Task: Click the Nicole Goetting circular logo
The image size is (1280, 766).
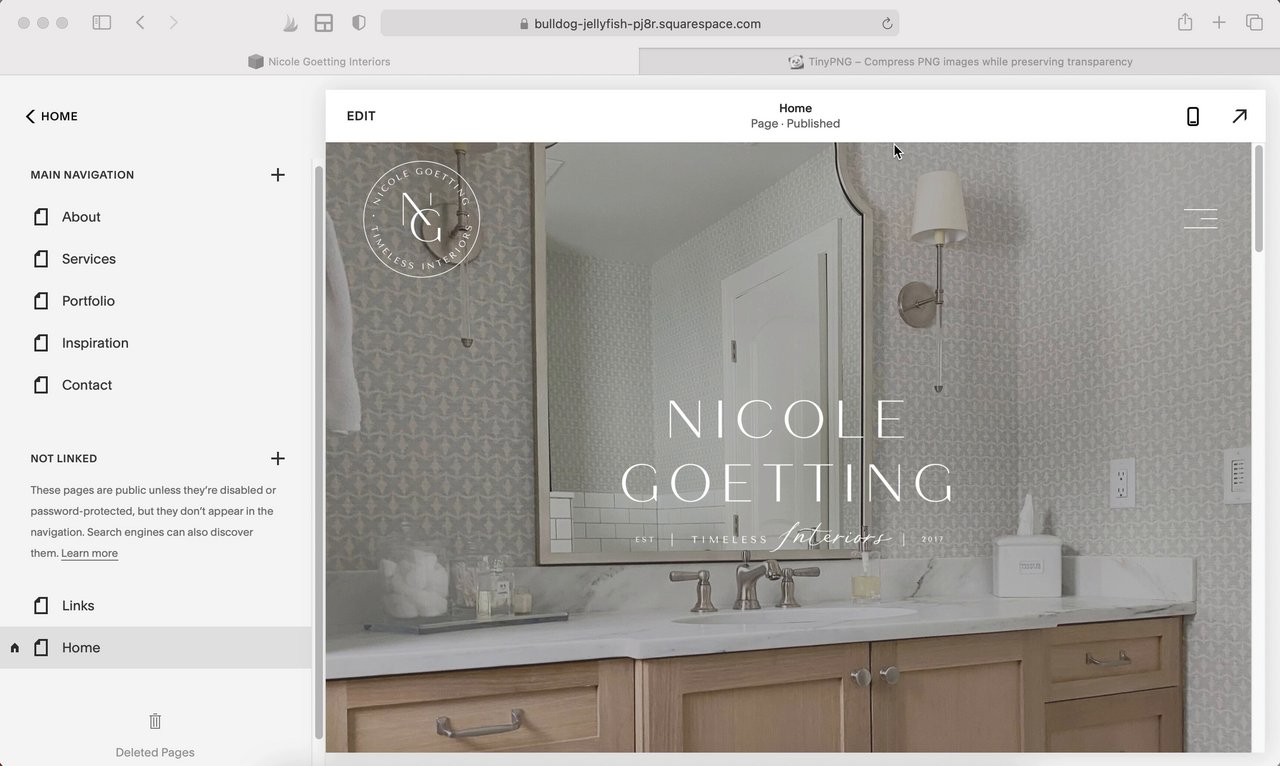Action: click(x=421, y=218)
